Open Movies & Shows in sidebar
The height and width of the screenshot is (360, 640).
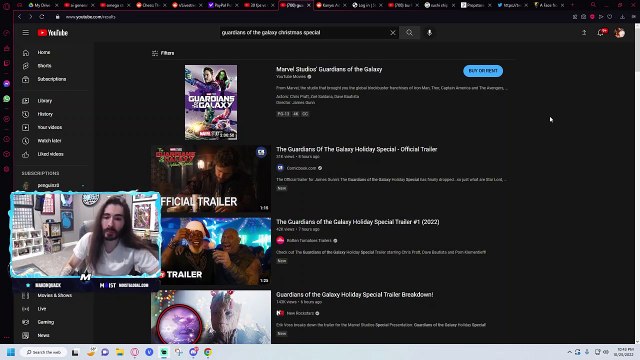pos(54,295)
